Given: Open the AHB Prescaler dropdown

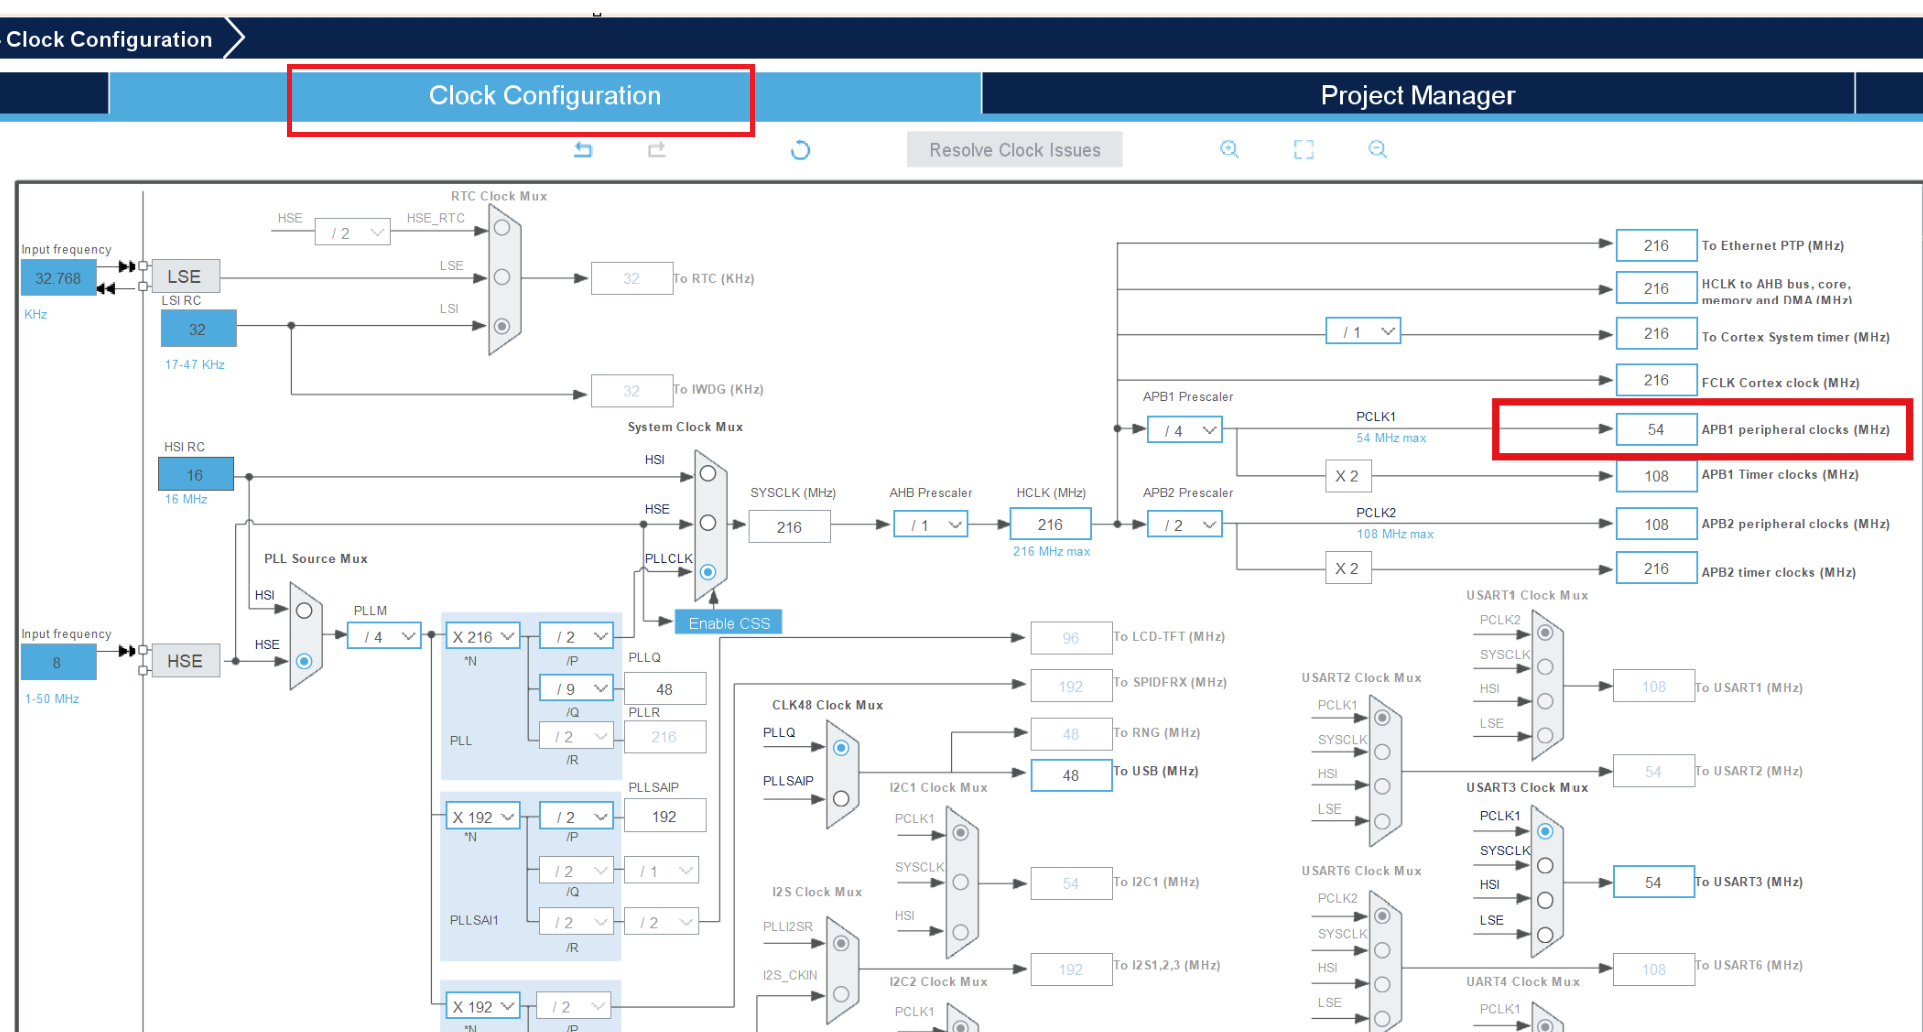Looking at the screenshot, I should point(931,525).
